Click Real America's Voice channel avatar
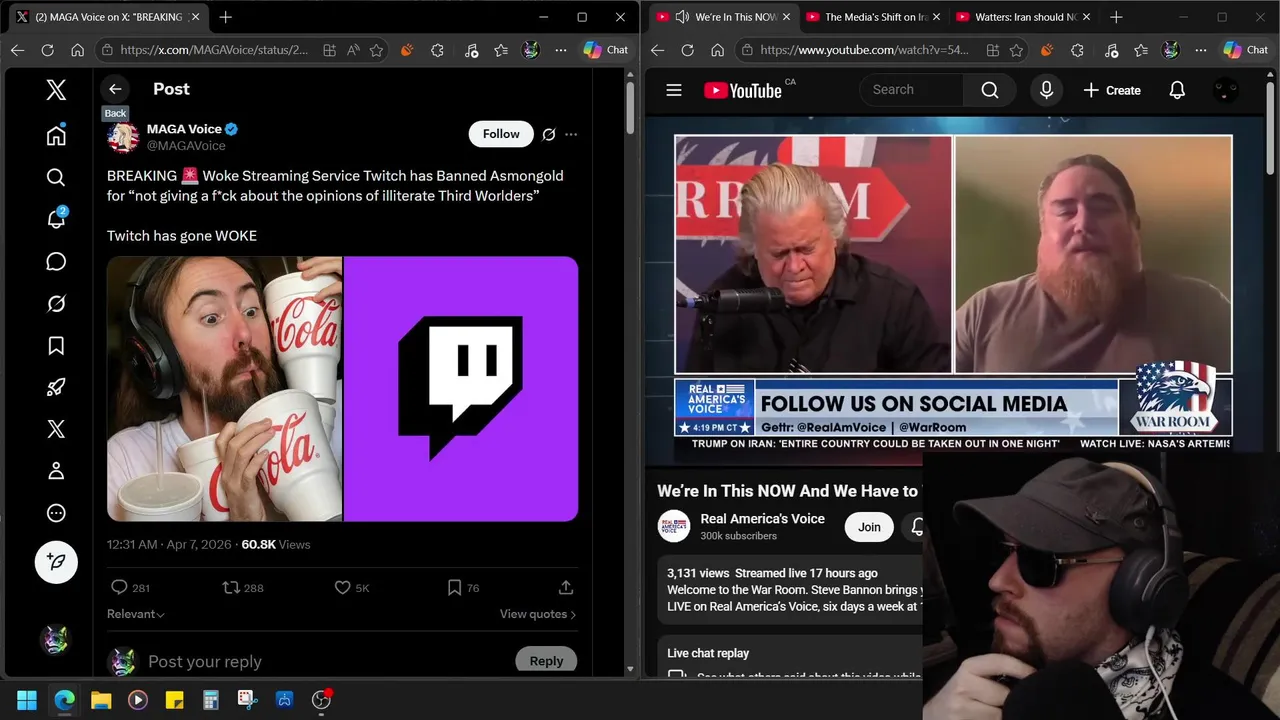The width and height of the screenshot is (1280, 720). click(x=674, y=527)
